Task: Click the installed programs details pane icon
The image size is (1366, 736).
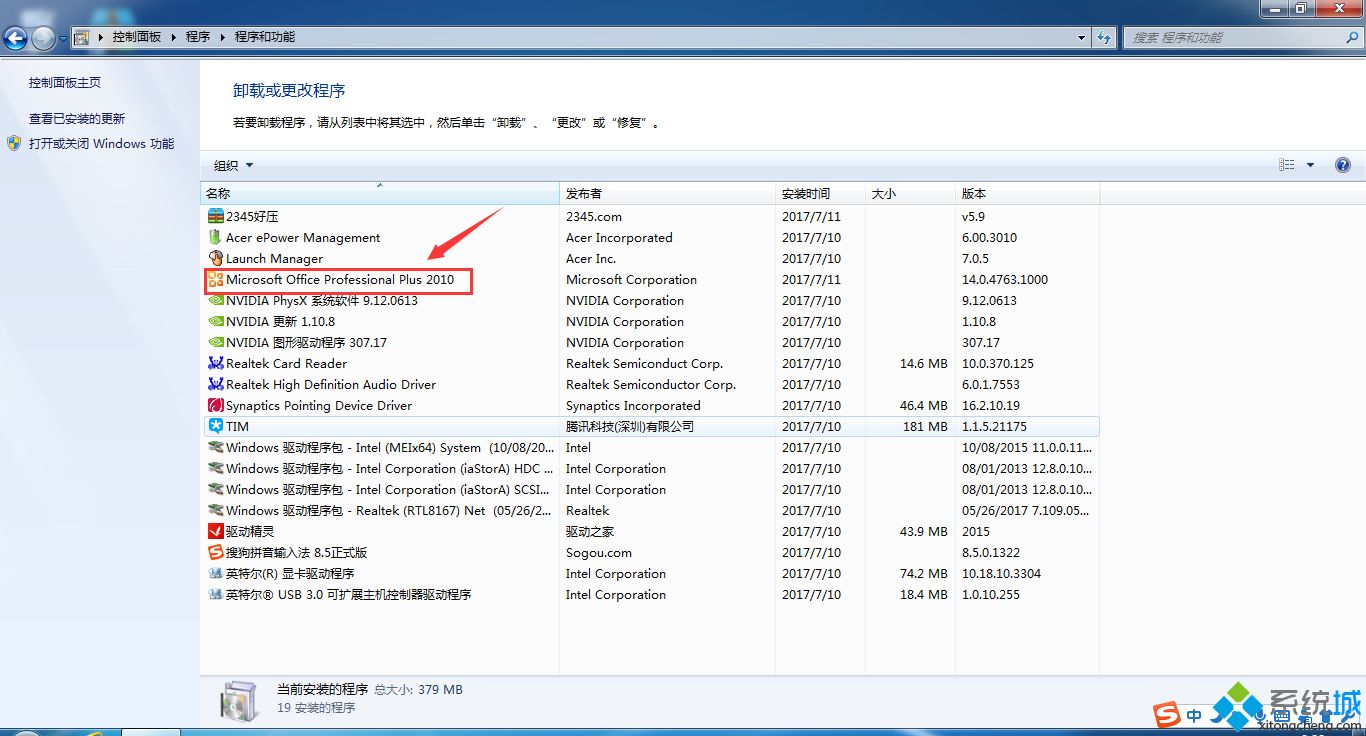Action: pyautogui.click(x=240, y=700)
